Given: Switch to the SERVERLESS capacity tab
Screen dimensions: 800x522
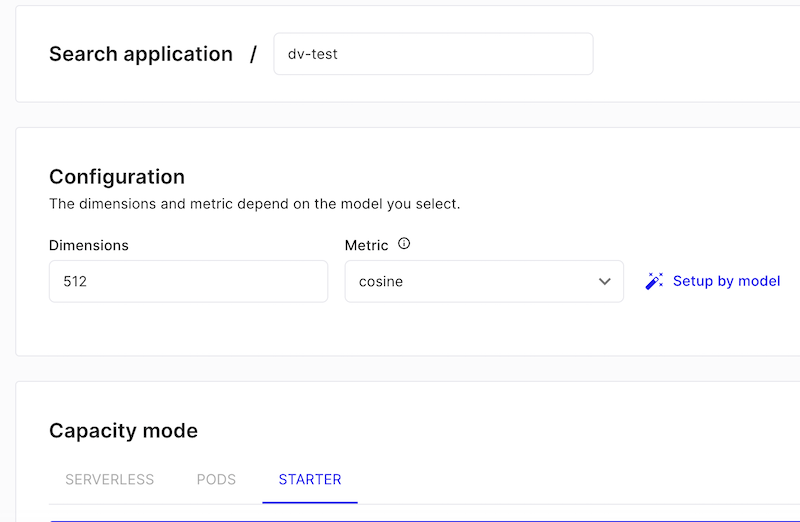Looking at the screenshot, I should [x=109, y=479].
